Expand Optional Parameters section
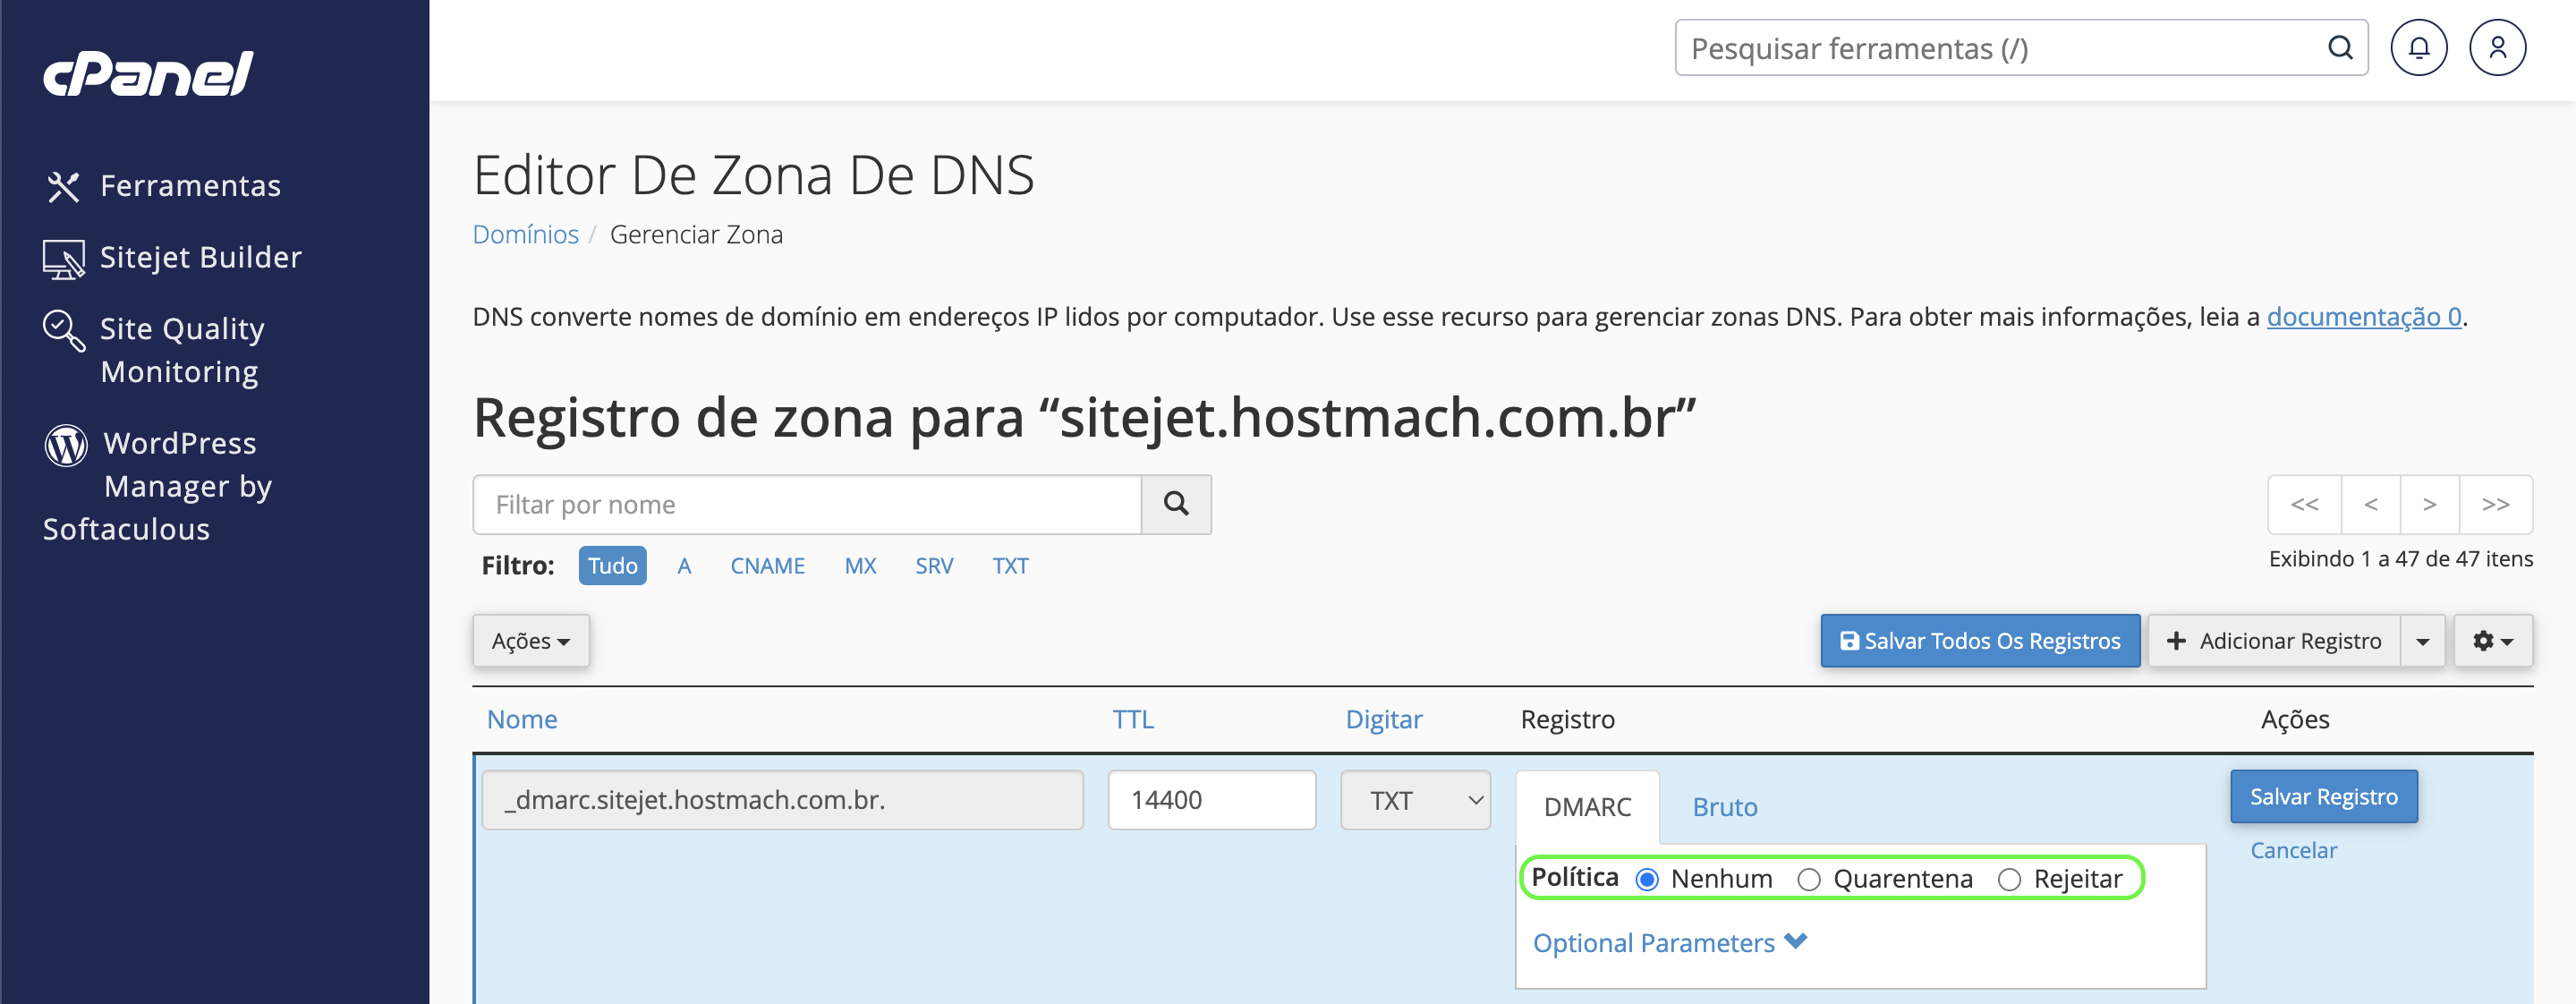This screenshot has width=2576, height=1004. (1669, 942)
